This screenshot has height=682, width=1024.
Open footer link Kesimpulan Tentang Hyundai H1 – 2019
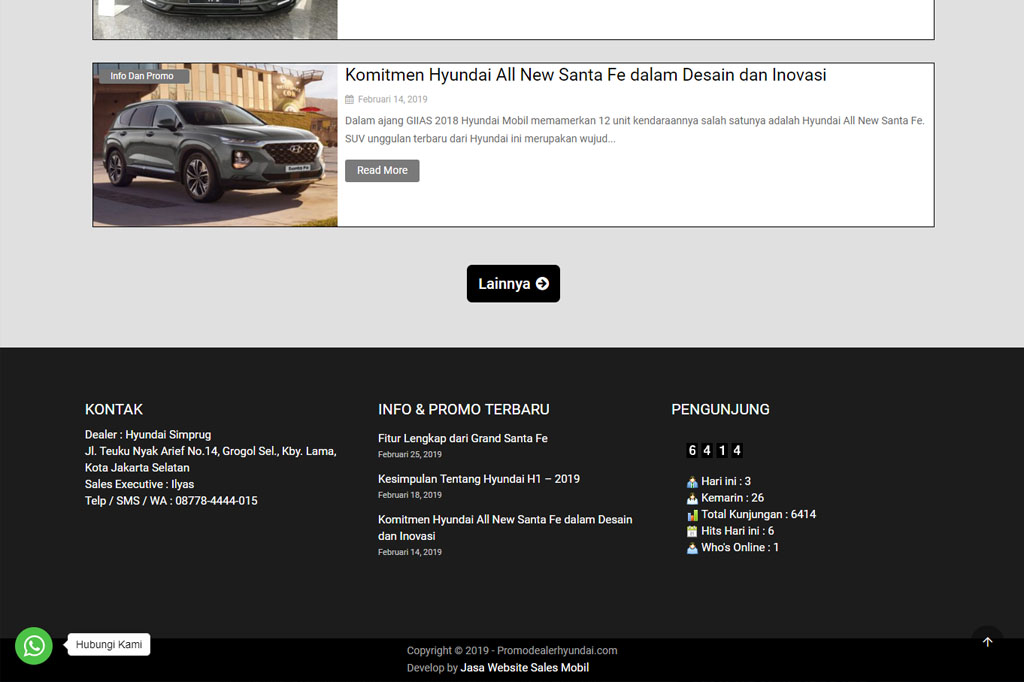[479, 479]
